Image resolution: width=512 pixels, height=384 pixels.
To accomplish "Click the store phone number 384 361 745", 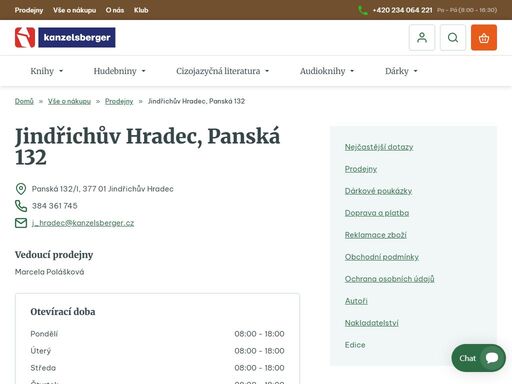I will point(55,206).
